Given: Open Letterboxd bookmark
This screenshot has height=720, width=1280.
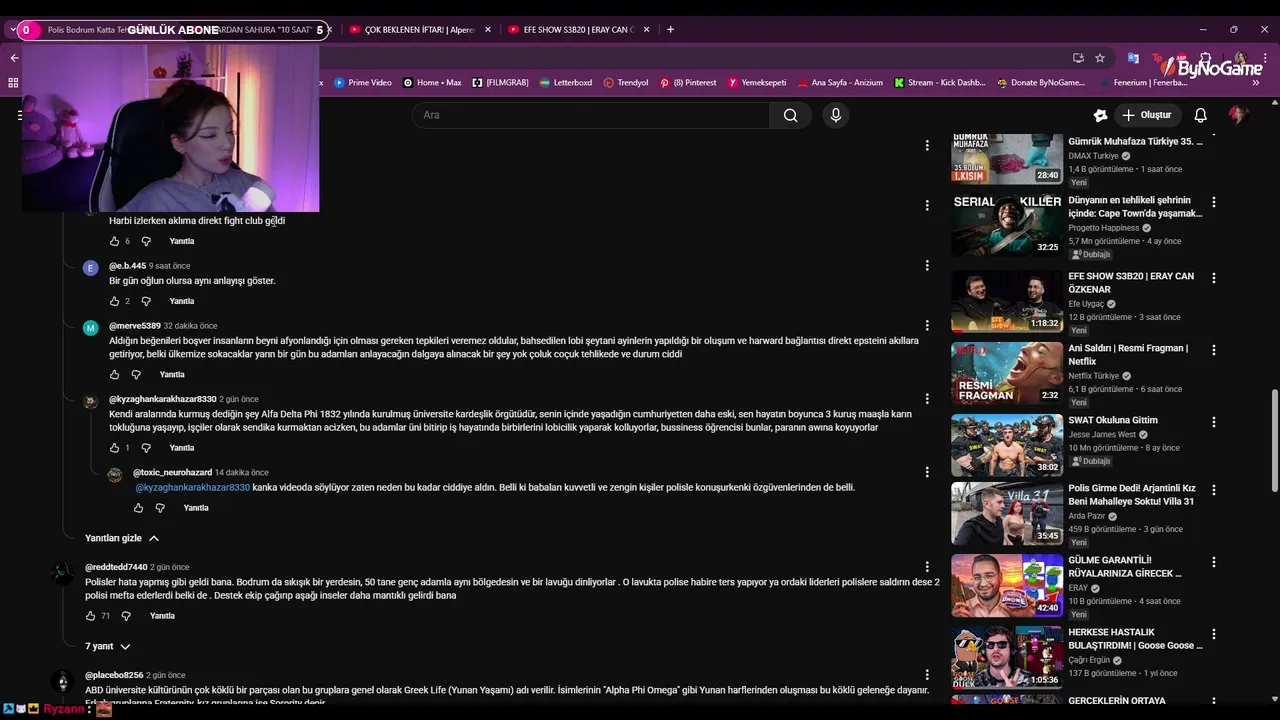Looking at the screenshot, I should [x=565, y=82].
